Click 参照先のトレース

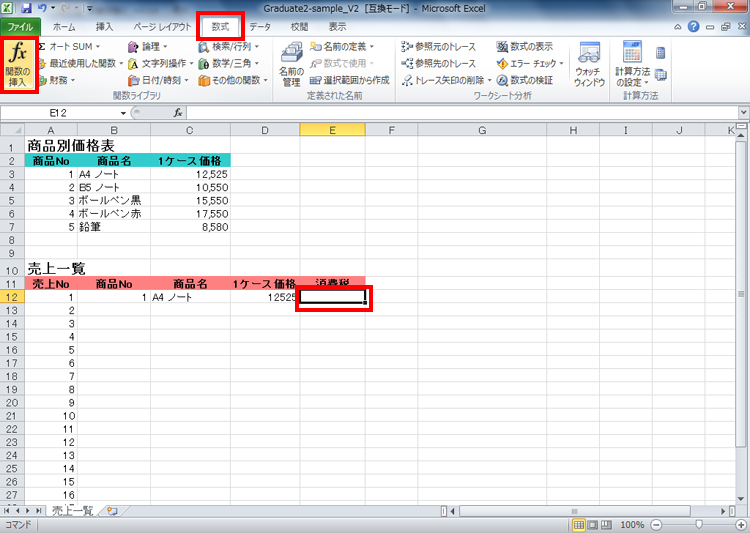click(x=439, y=63)
